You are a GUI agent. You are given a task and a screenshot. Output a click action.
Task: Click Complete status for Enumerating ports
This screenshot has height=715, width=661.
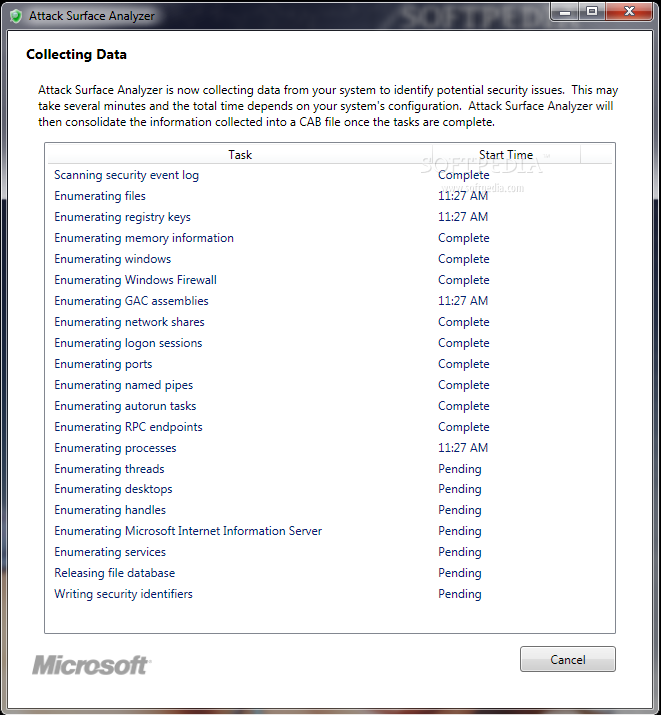tap(464, 364)
